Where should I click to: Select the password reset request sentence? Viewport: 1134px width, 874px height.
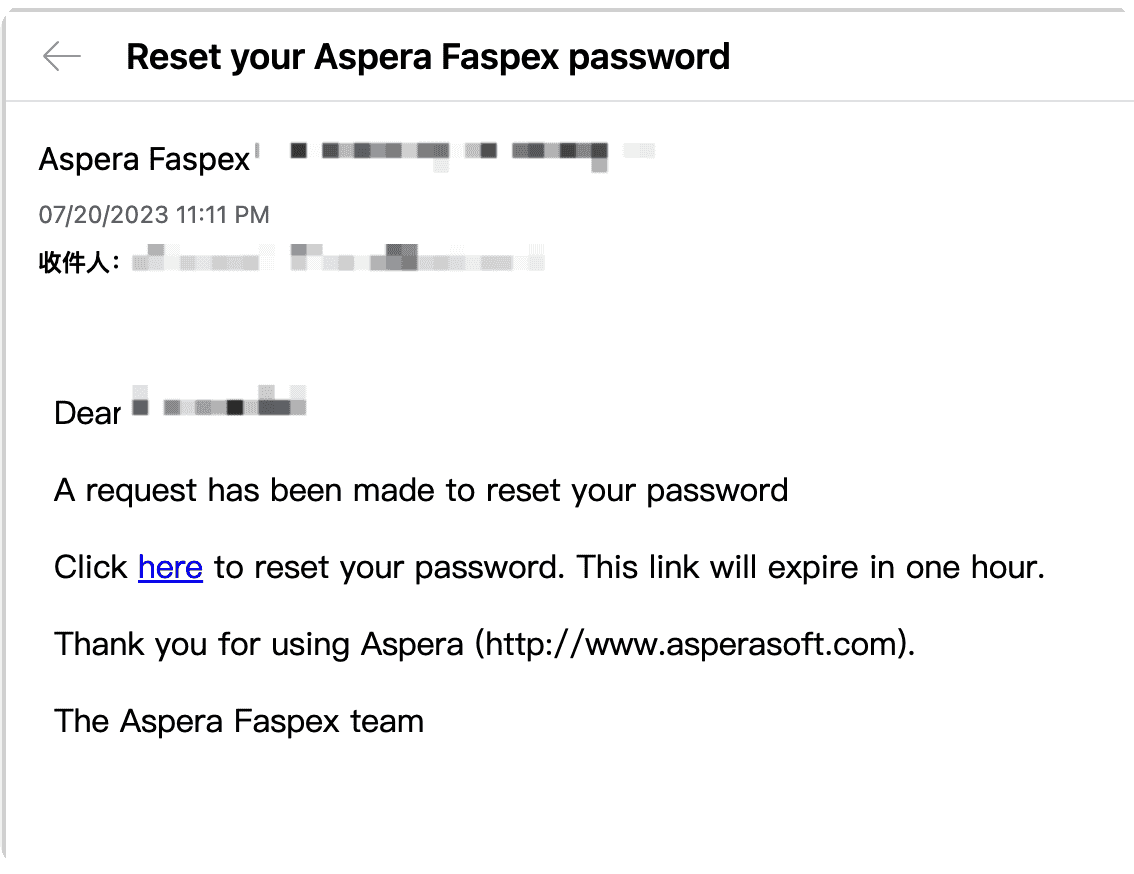[x=420, y=490]
